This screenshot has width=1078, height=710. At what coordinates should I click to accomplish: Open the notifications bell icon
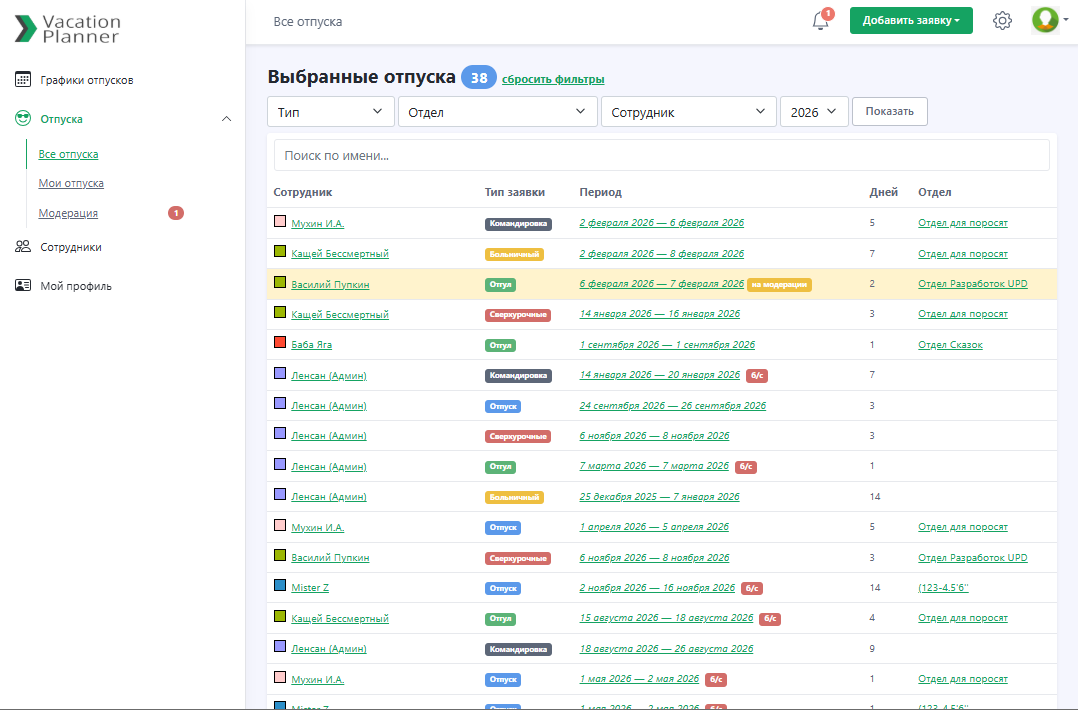[x=821, y=21]
